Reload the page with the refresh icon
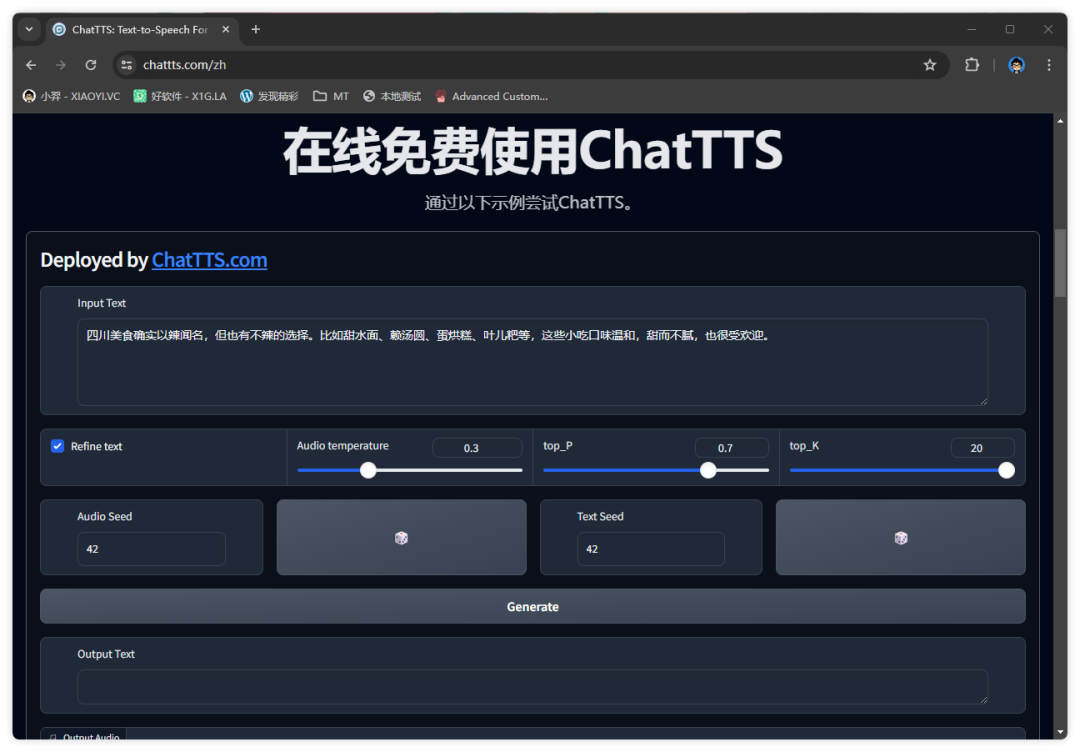The height and width of the screenshot is (752, 1080). click(91, 65)
